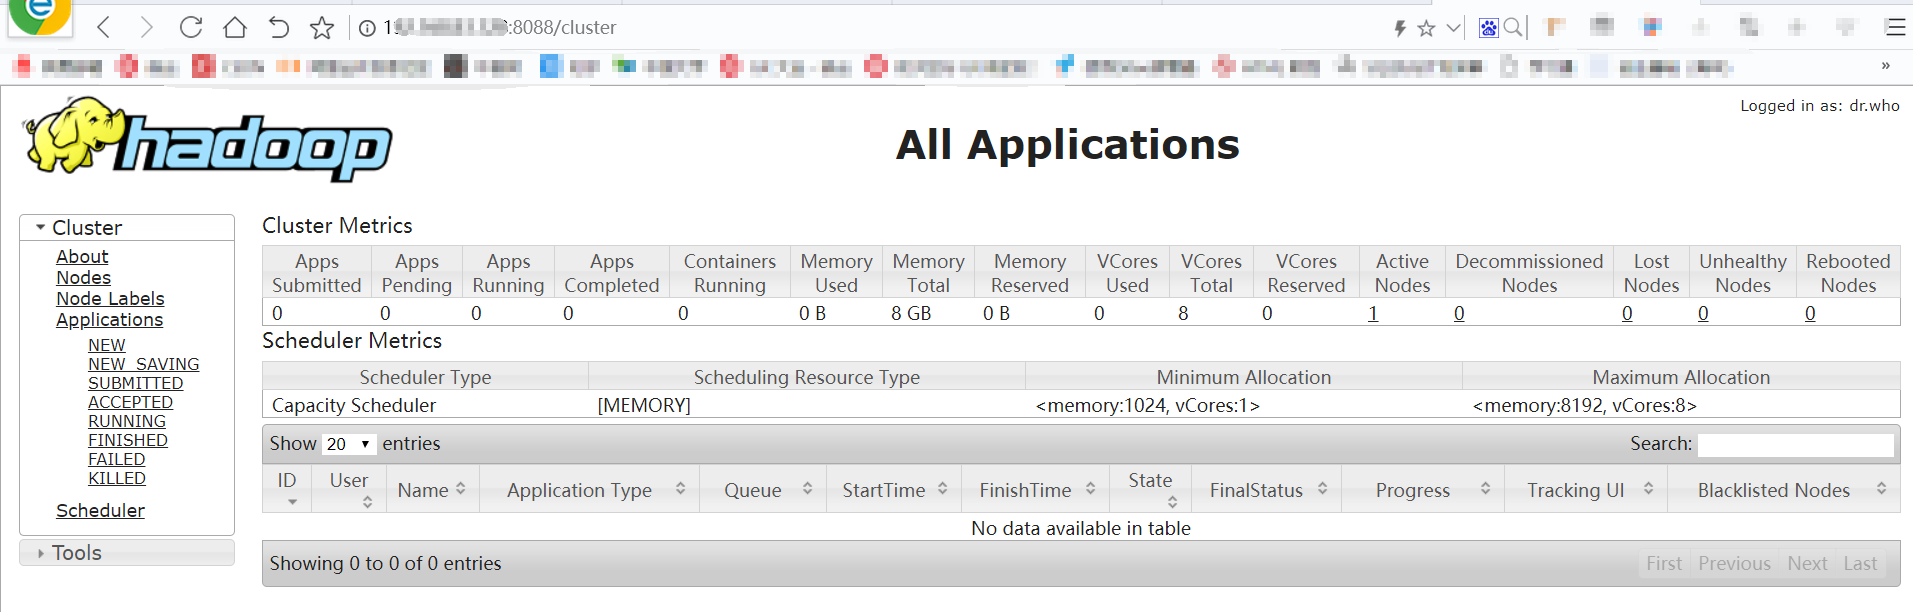Image resolution: width=1913 pixels, height=612 pixels.
Task: Open the Show entries dropdown
Action: coord(348,444)
